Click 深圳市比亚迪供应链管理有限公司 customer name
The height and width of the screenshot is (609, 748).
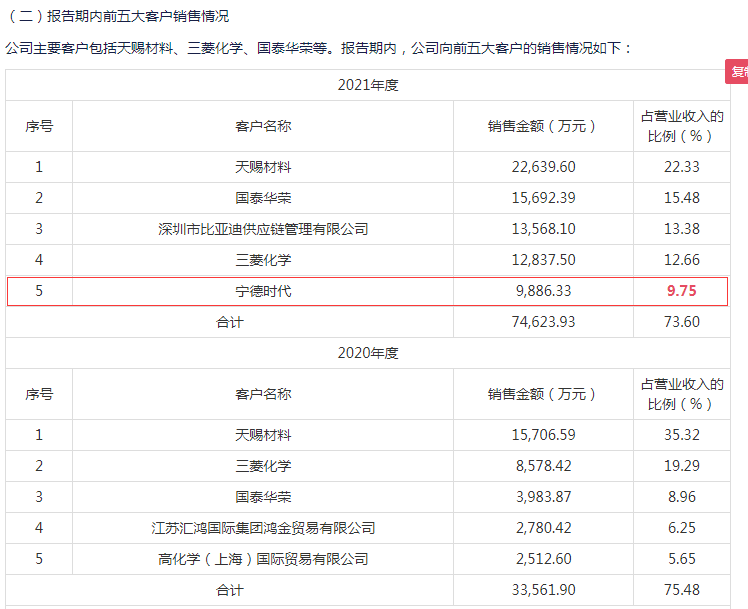[x=263, y=229]
